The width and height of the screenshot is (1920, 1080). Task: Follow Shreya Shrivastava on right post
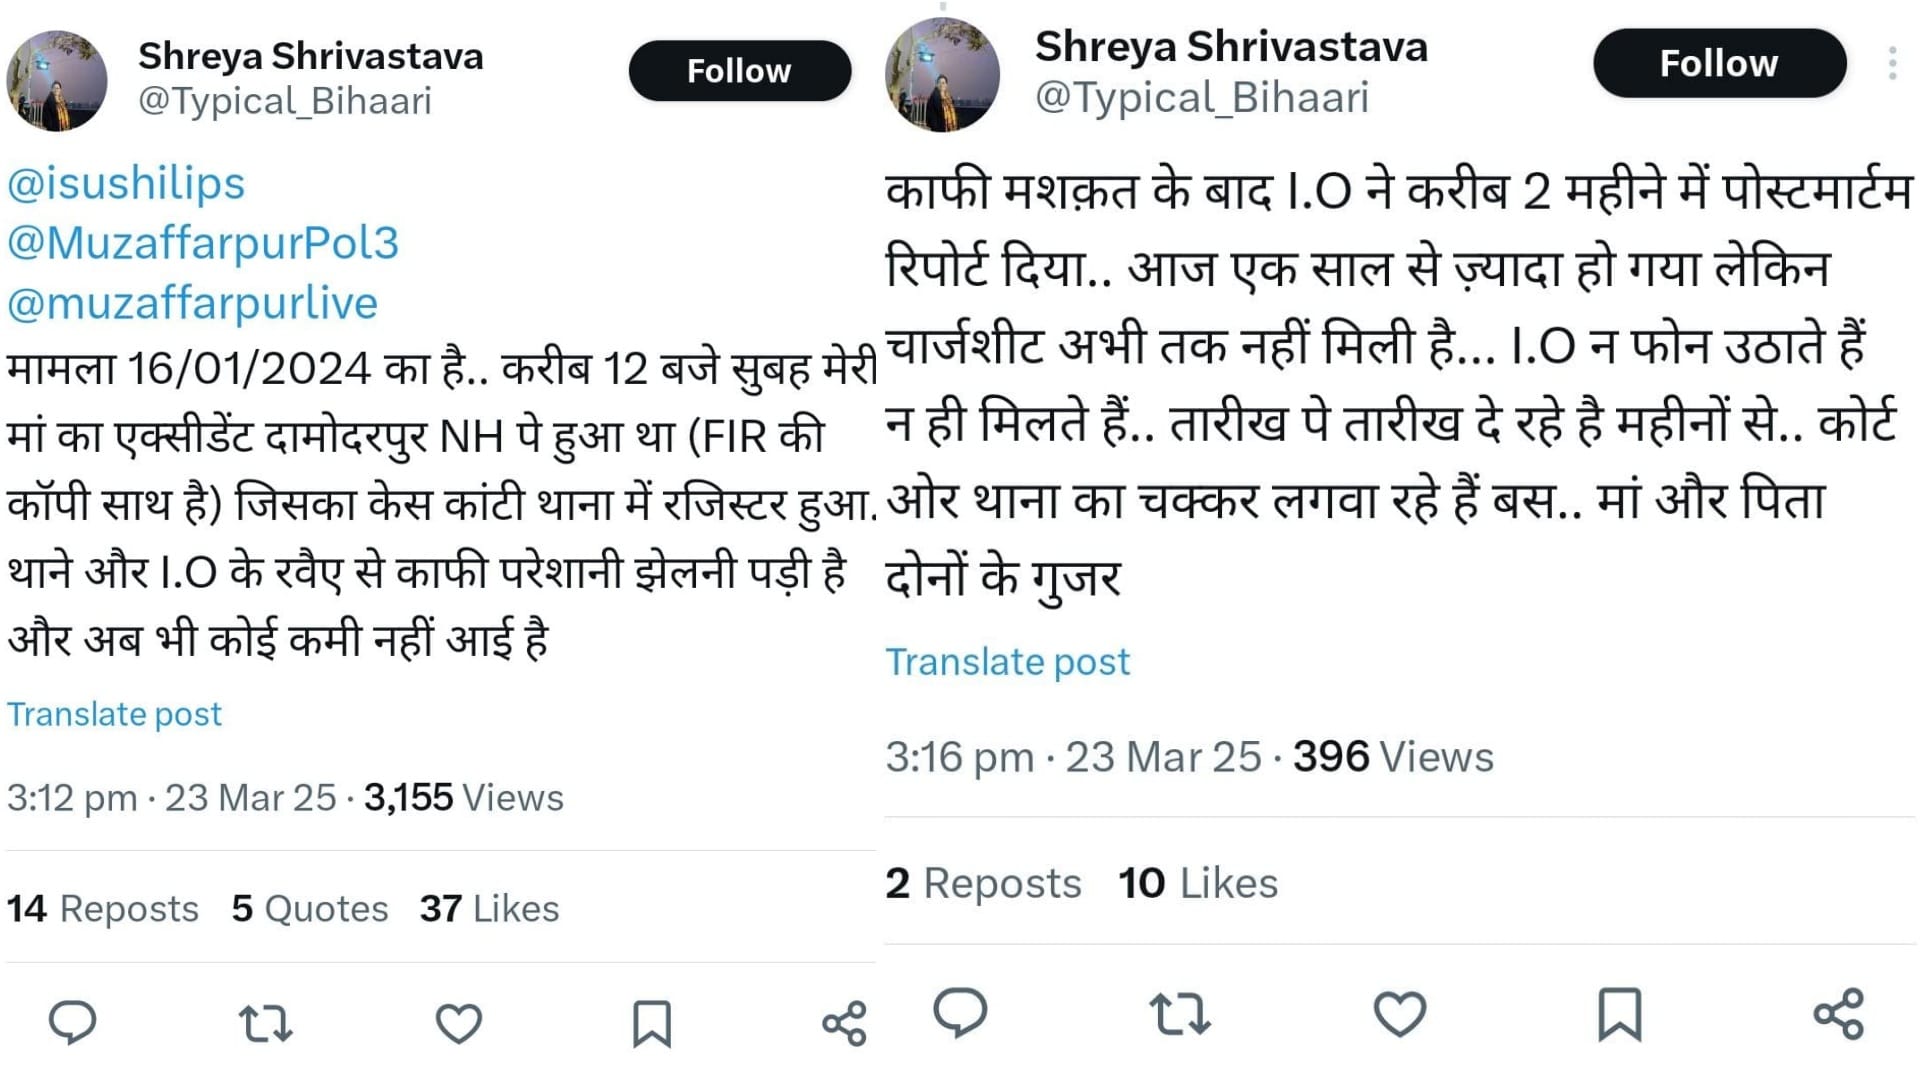click(1719, 63)
